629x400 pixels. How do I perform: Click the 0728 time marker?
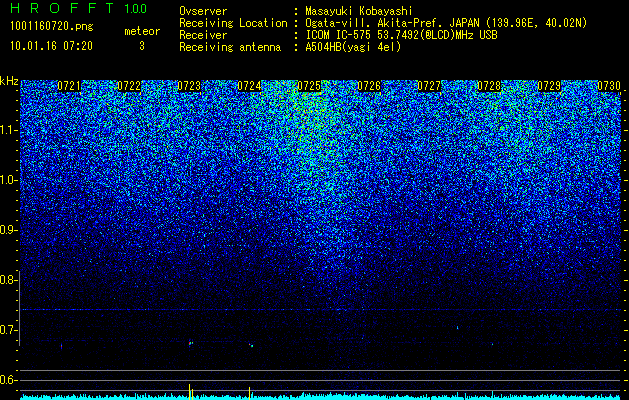pos(489,86)
